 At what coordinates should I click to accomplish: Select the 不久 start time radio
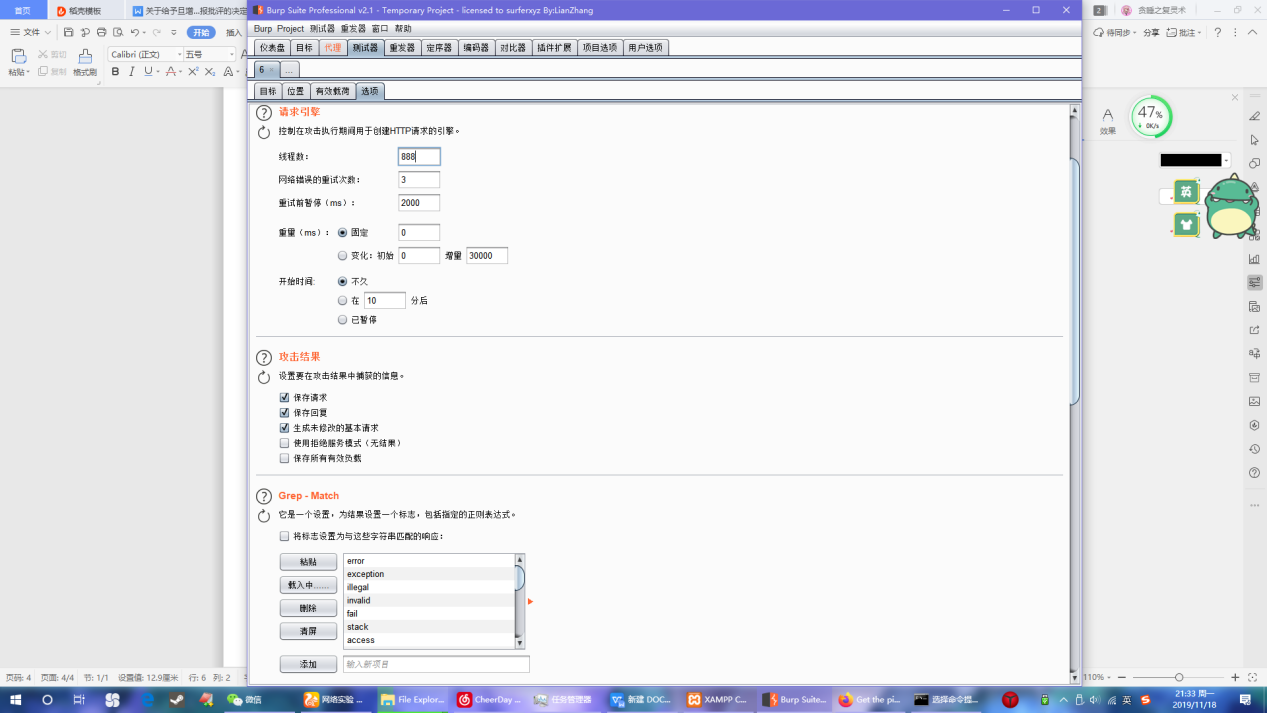pyautogui.click(x=343, y=281)
